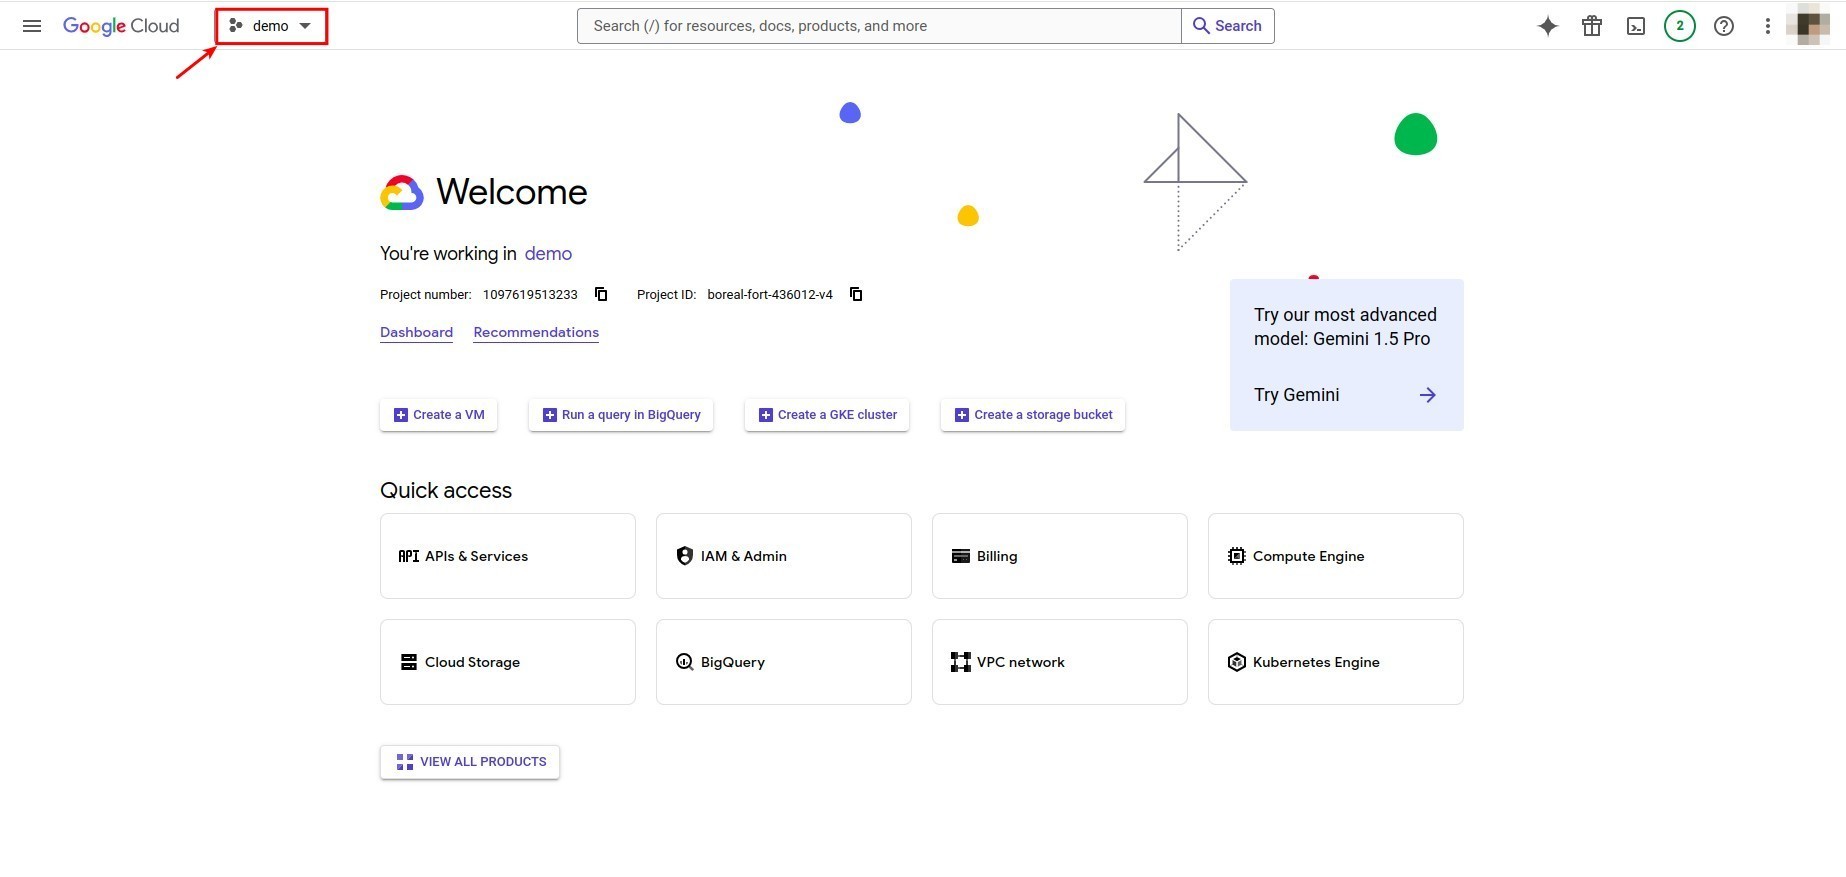Click the Search button

tap(1227, 26)
